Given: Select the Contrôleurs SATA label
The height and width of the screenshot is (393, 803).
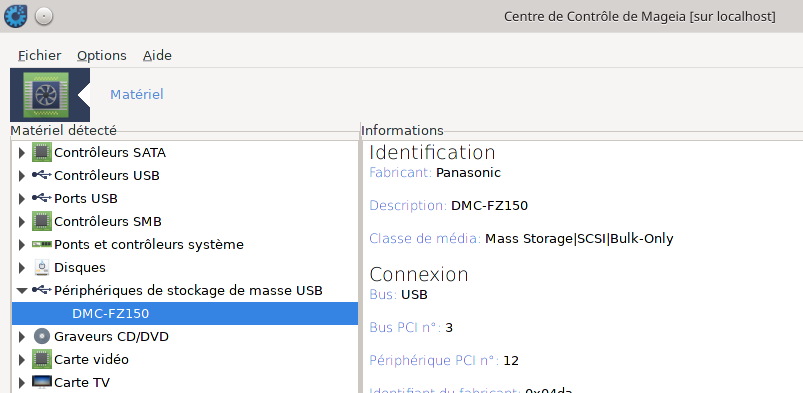Looking at the screenshot, I should pyautogui.click(x=110, y=153).
